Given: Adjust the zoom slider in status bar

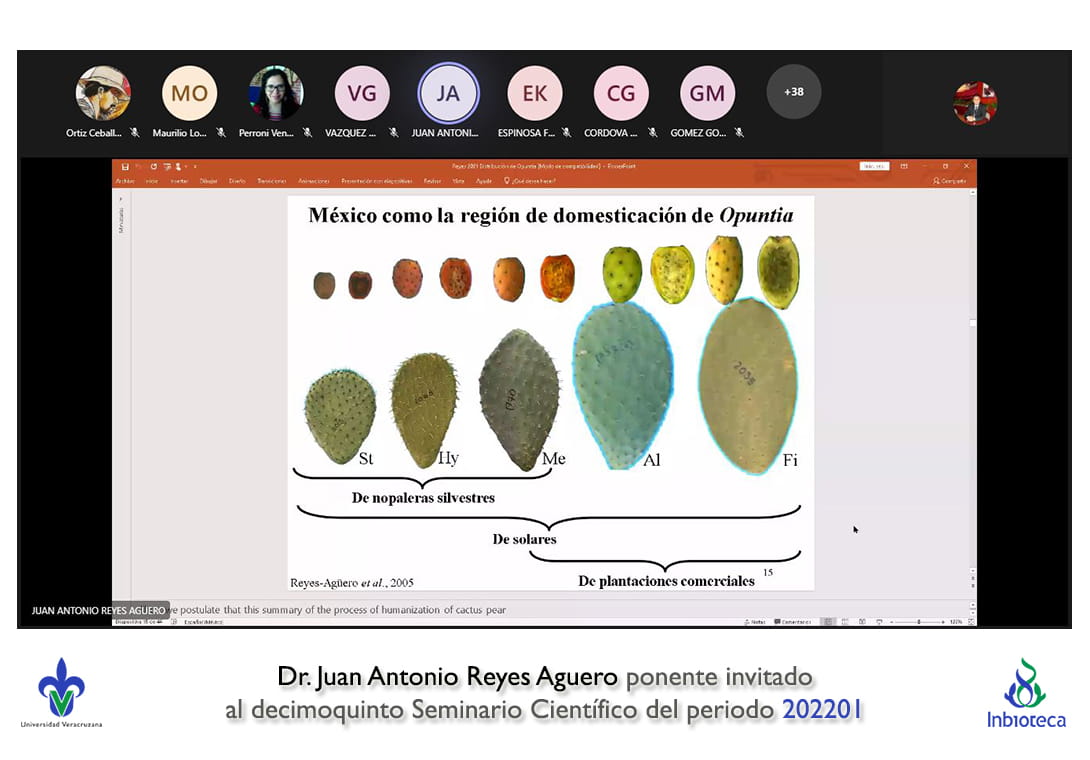Looking at the screenshot, I should coord(918,622).
